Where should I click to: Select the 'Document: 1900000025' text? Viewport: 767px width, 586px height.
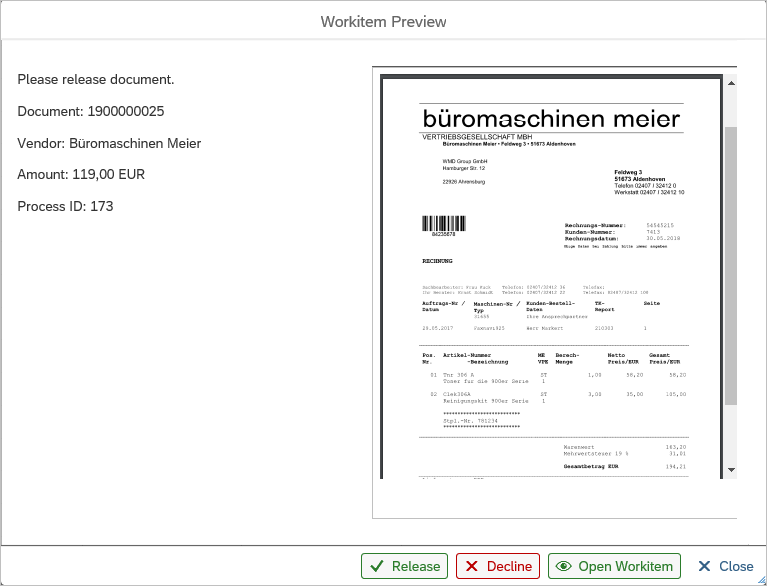pos(90,111)
